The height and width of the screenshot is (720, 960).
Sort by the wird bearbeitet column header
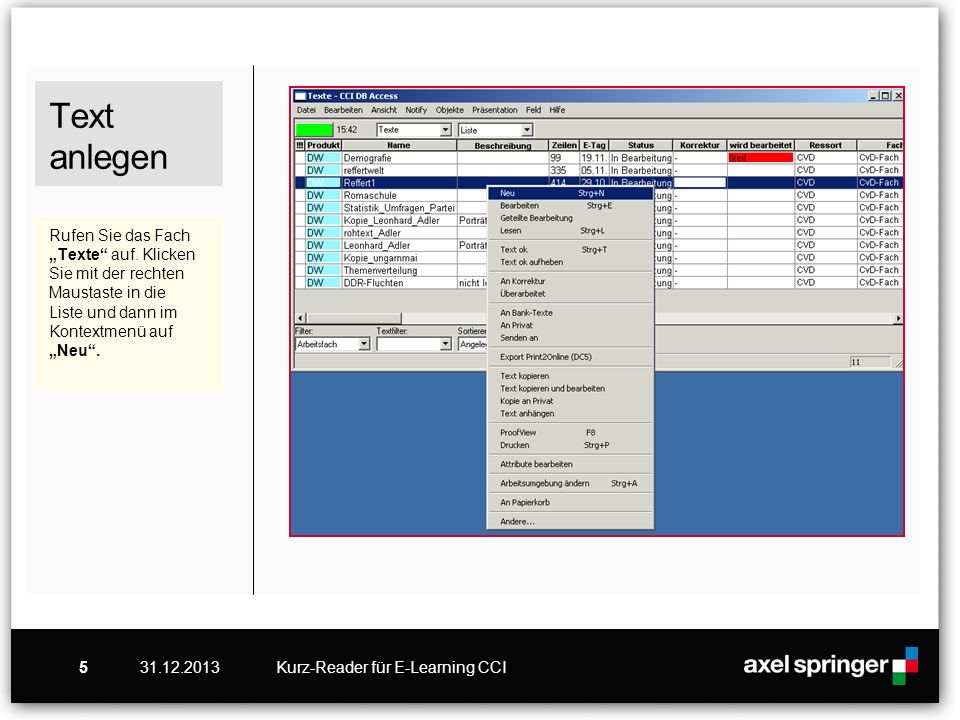[x=760, y=145]
